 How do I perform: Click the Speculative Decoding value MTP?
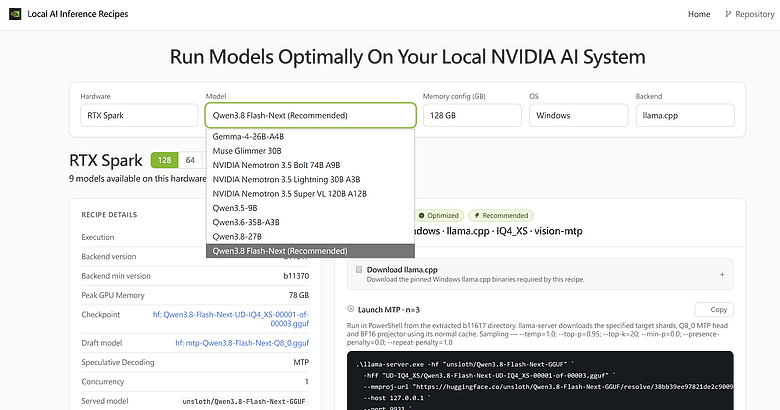tap(301, 362)
